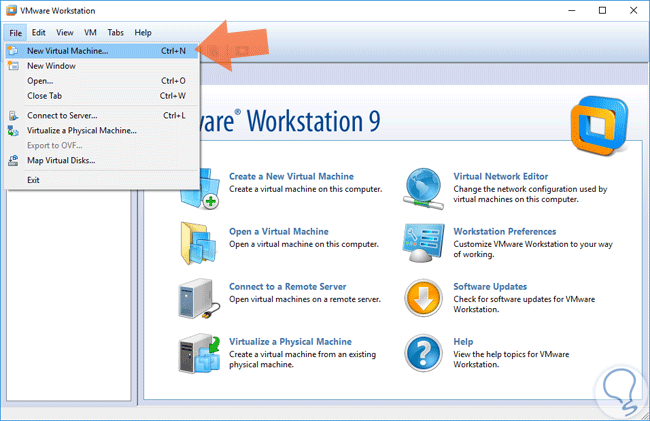The width and height of the screenshot is (650, 421).
Task: Click 'Create a virtual machine on this computer.' text
Action: point(306,189)
